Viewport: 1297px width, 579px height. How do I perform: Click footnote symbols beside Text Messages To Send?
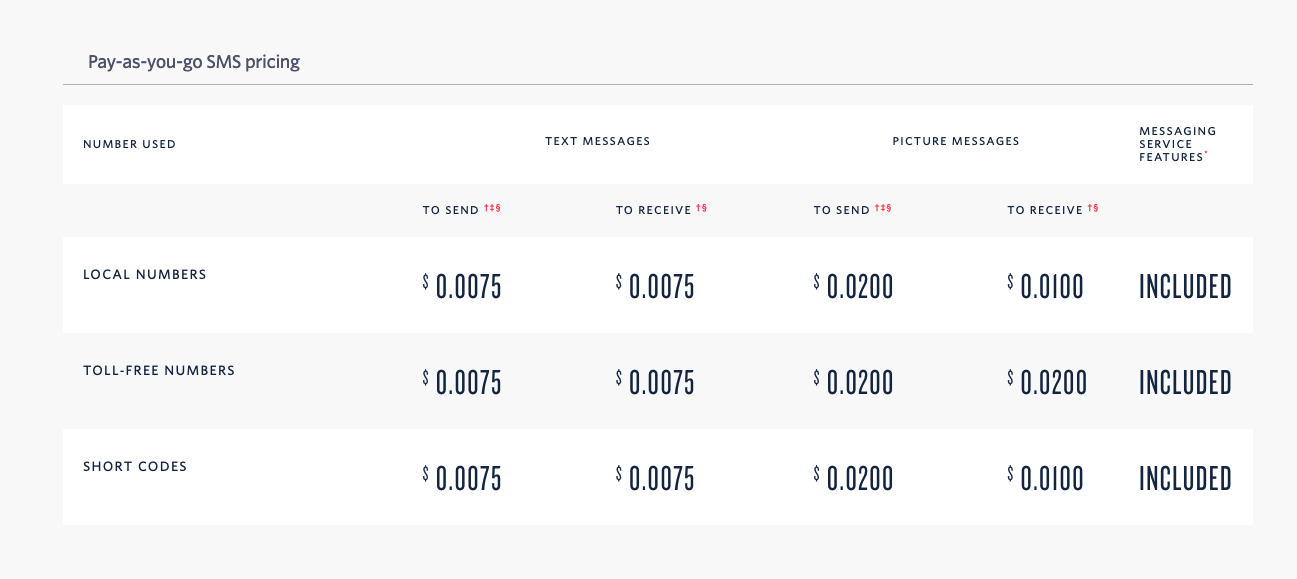(x=492, y=209)
